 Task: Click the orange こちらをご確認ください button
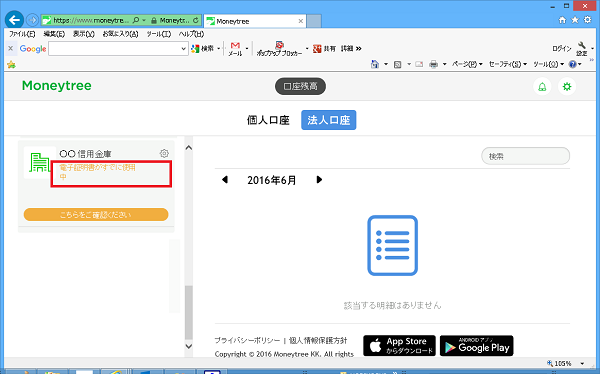click(96, 215)
